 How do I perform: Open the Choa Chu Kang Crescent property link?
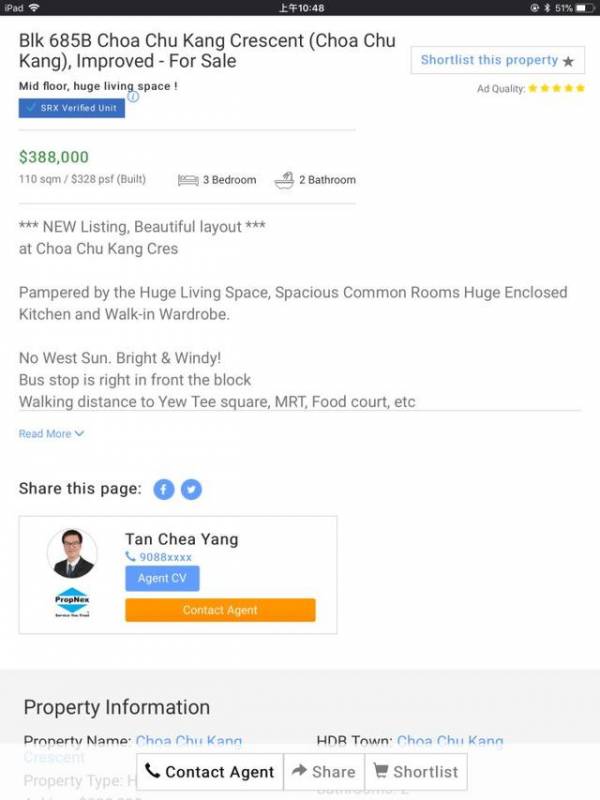tap(188, 742)
